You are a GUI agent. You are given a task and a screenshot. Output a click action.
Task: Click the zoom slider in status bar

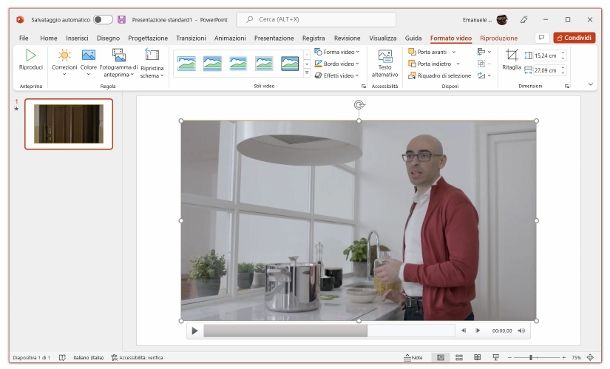(x=537, y=357)
